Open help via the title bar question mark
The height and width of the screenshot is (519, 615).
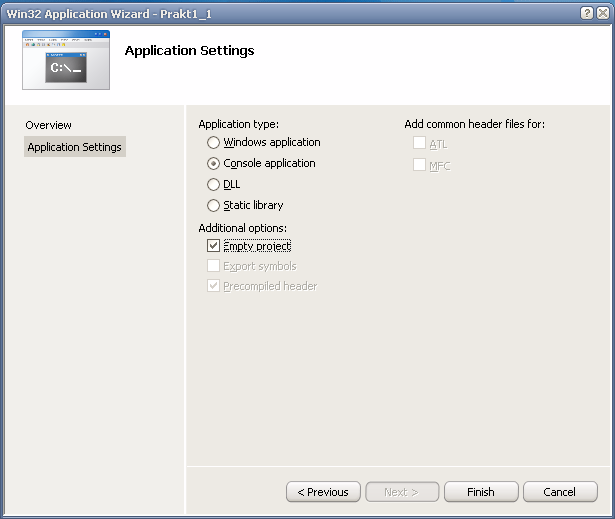587,14
